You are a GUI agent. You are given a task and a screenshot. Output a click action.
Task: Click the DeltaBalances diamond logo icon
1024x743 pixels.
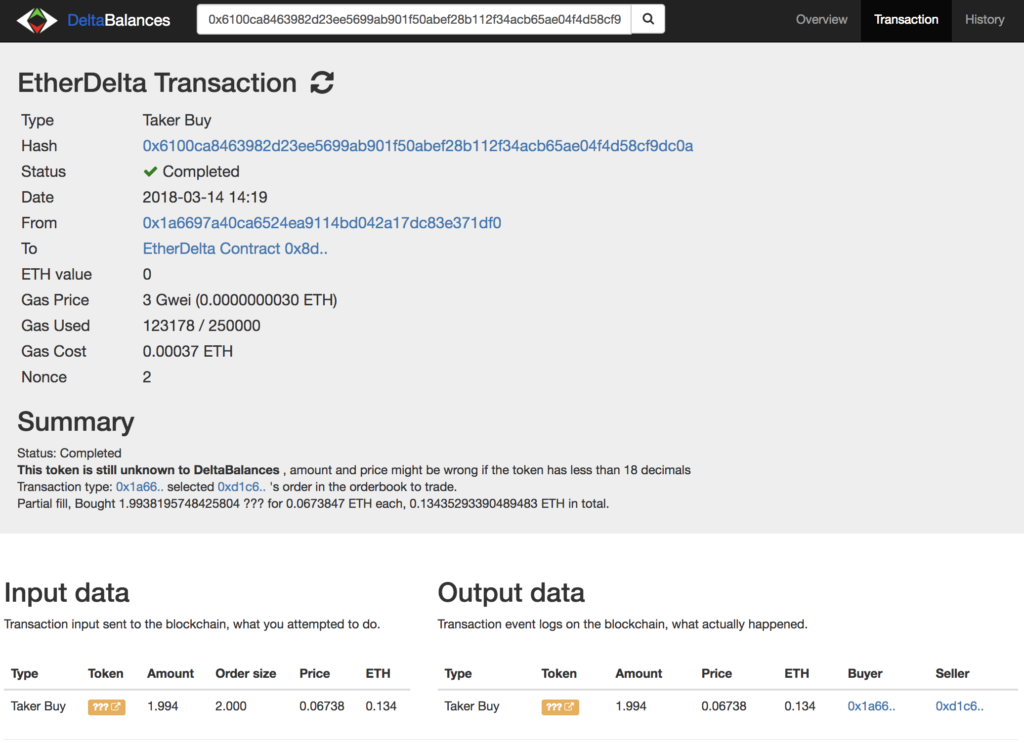(x=37, y=20)
